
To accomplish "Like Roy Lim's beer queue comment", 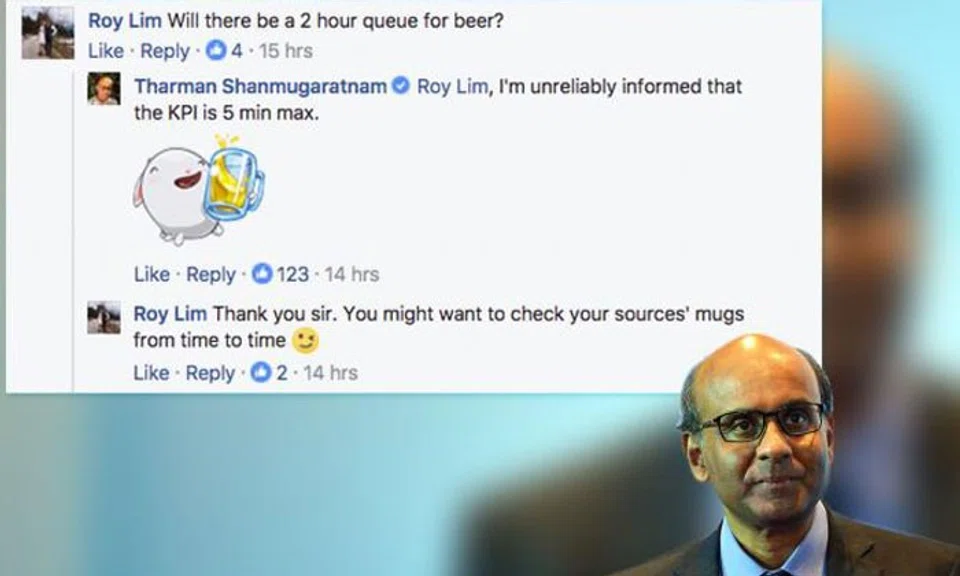I will click(106, 51).
